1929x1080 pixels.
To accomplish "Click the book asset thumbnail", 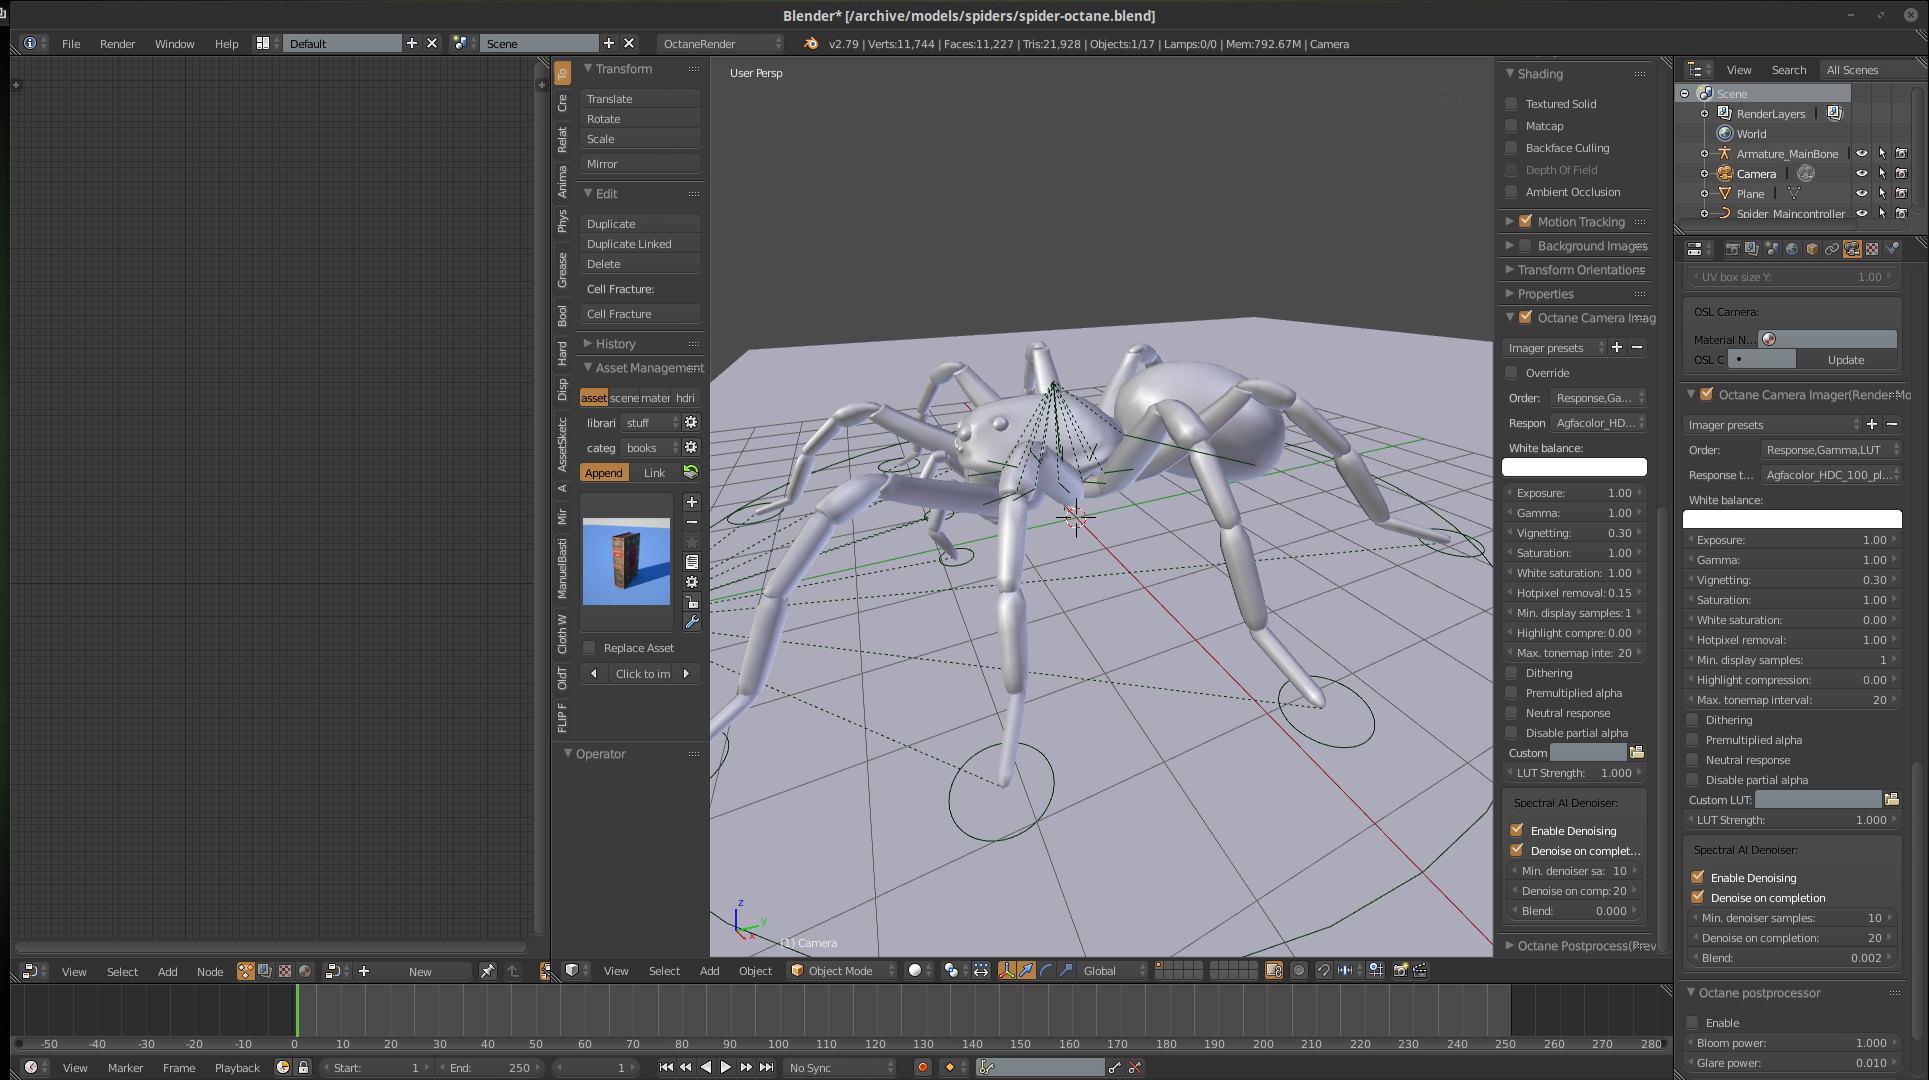I will point(626,561).
